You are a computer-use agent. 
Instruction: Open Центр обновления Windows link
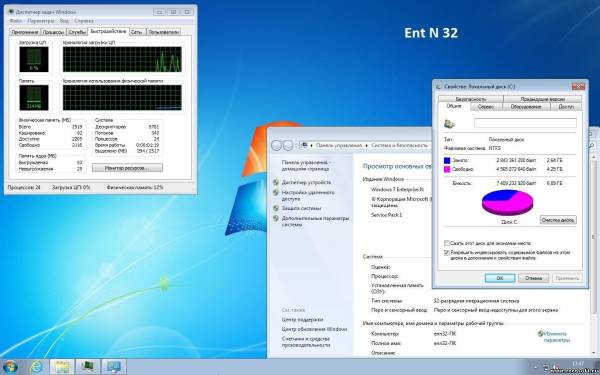(315, 329)
